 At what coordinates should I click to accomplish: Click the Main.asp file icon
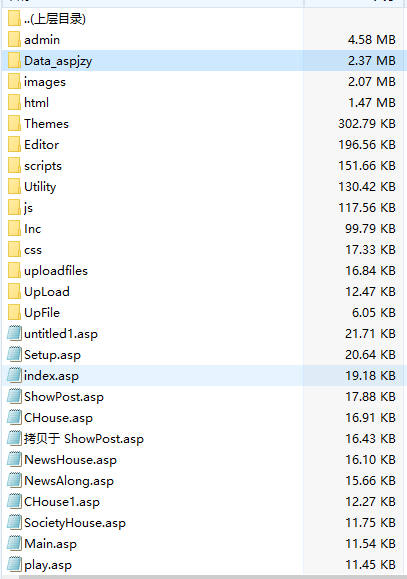[14, 544]
